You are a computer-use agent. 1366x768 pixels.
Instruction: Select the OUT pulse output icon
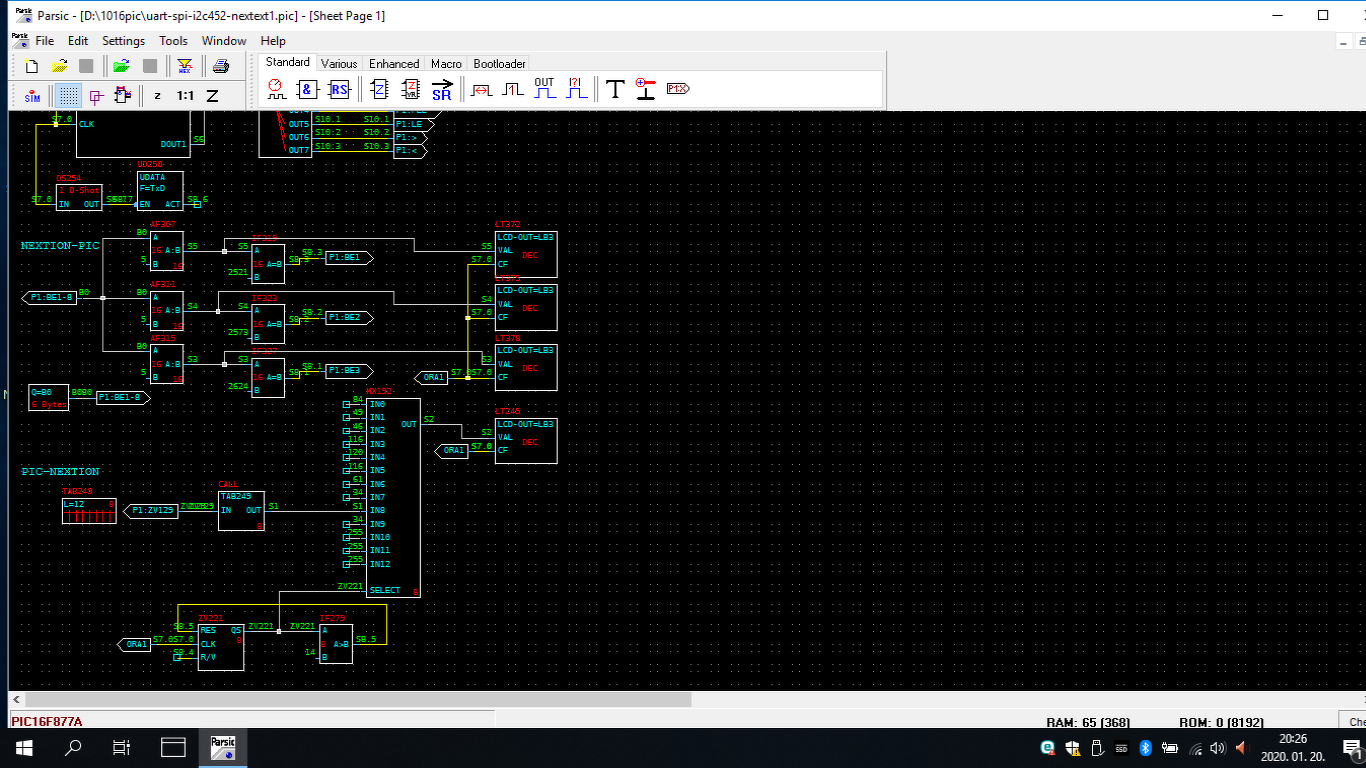pos(544,89)
